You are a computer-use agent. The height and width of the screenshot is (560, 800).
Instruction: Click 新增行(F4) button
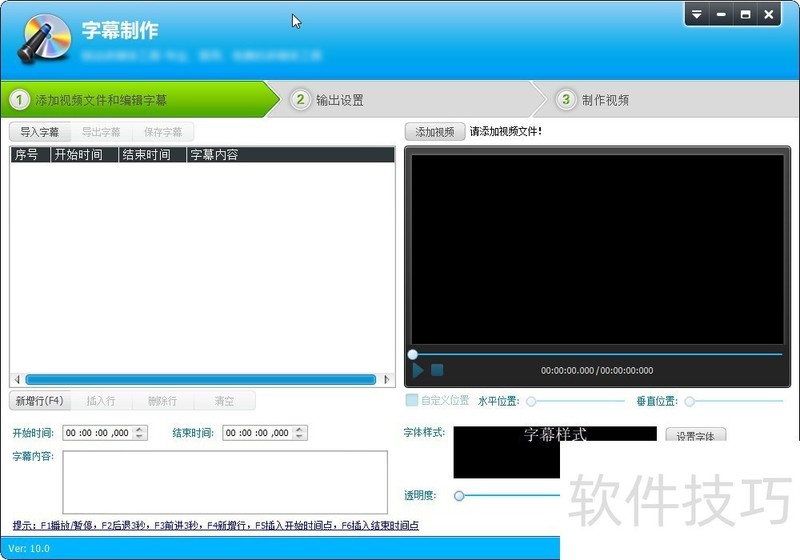pyautogui.click(x=40, y=401)
